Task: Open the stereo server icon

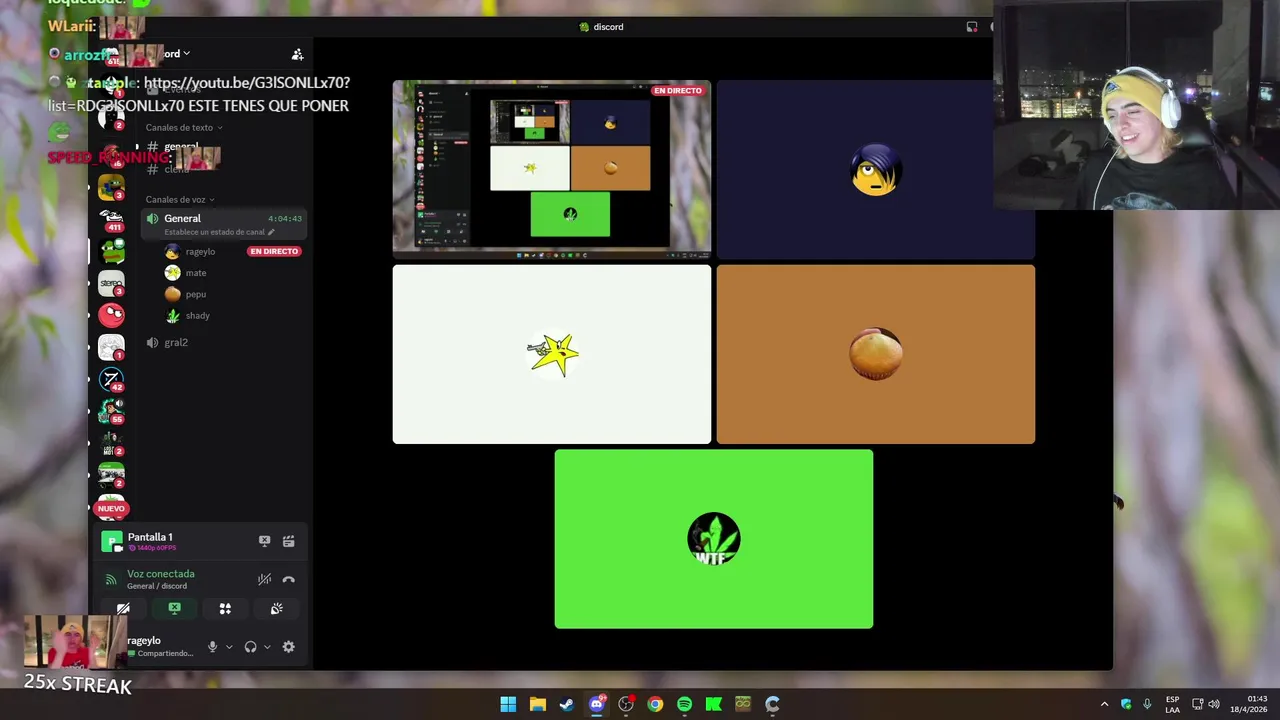Action: (x=111, y=283)
